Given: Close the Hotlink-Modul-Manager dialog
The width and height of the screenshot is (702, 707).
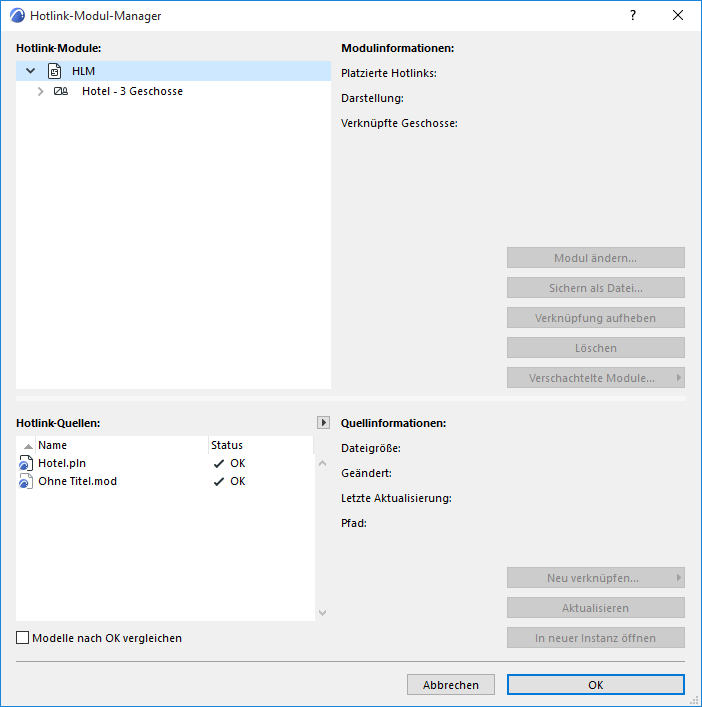Looking at the screenshot, I should 678,15.
